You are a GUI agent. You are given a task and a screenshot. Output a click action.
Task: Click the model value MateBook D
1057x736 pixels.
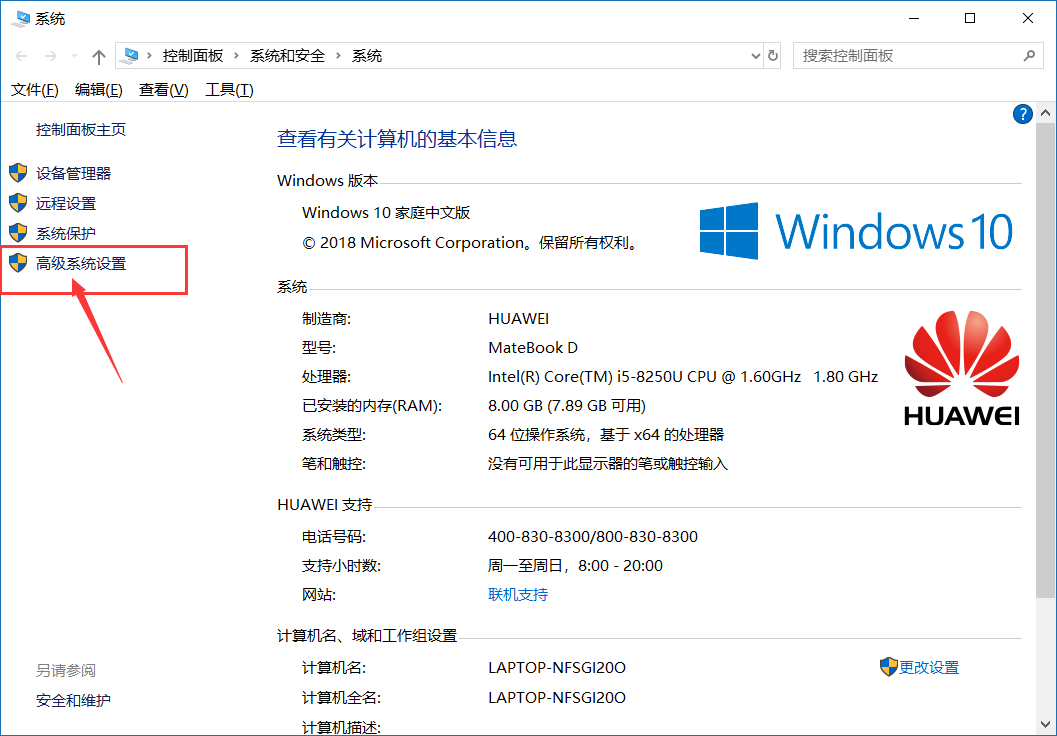click(533, 347)
